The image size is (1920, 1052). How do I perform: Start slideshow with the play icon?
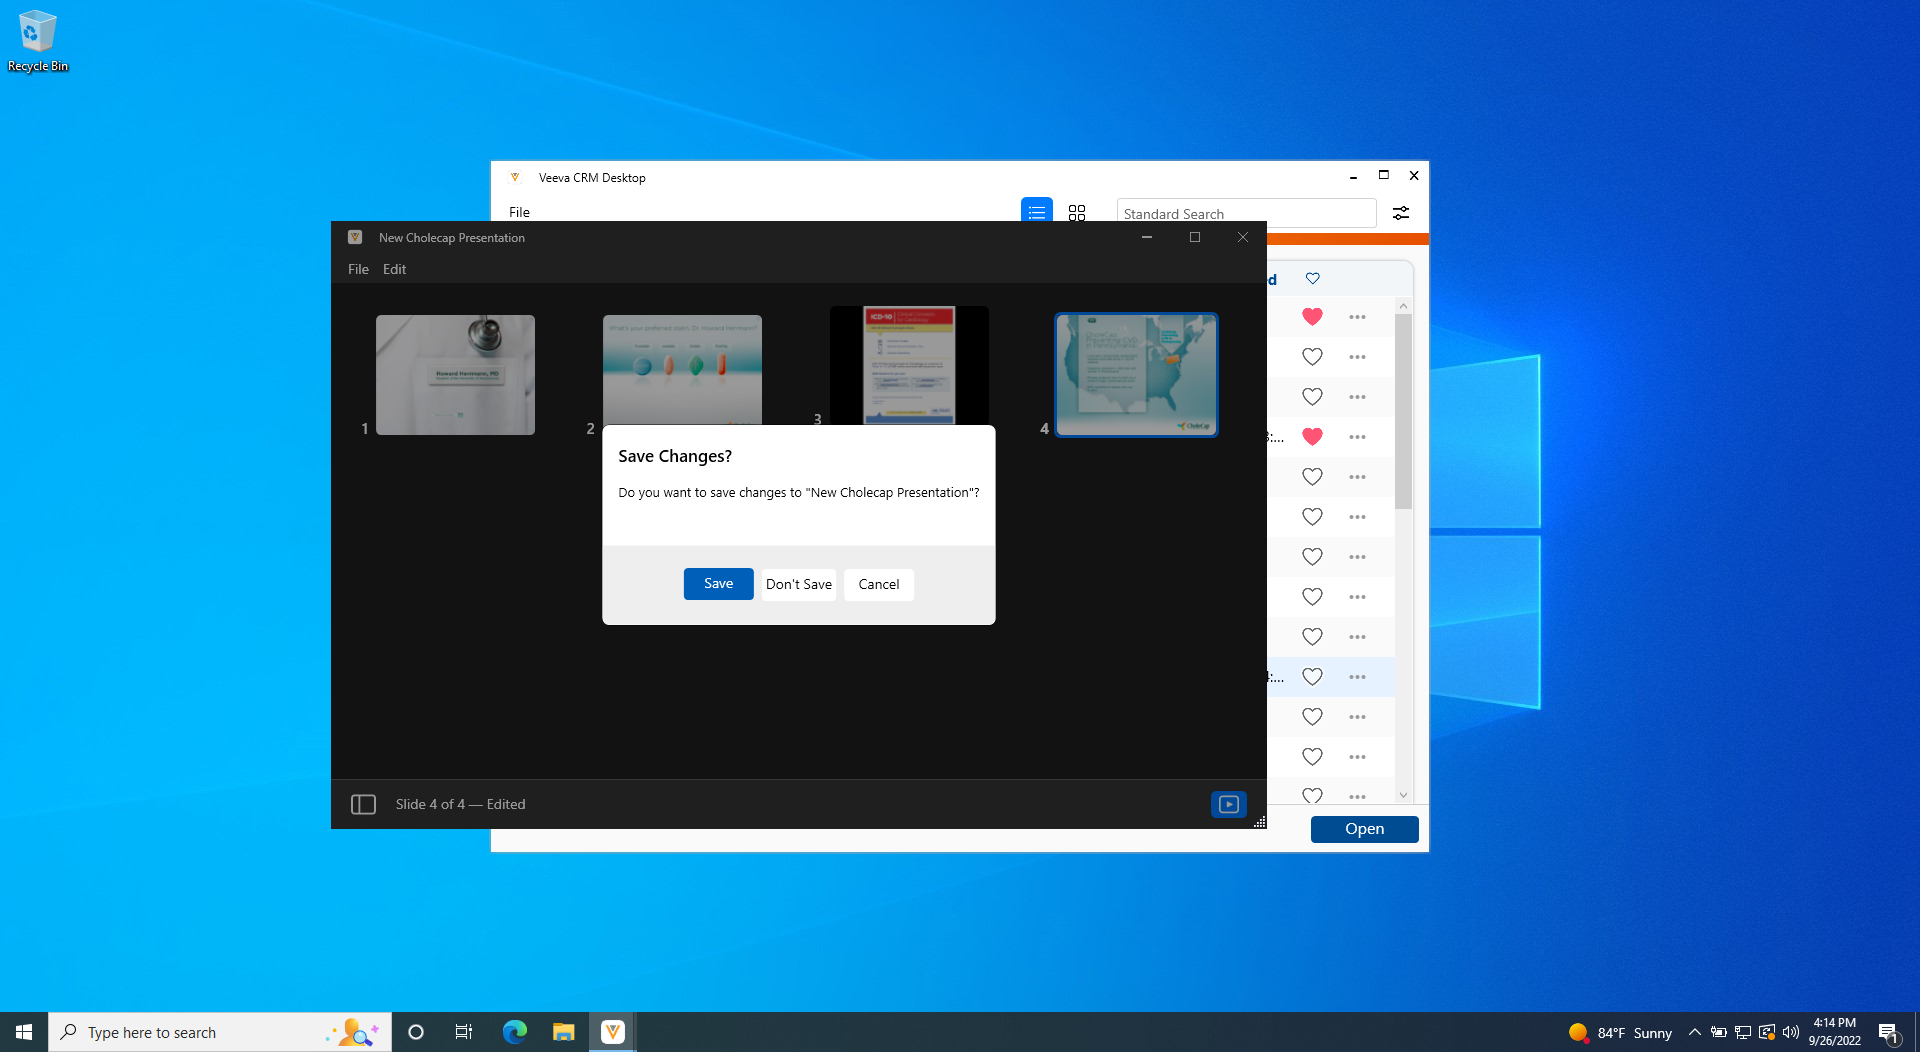(1228, 804)
